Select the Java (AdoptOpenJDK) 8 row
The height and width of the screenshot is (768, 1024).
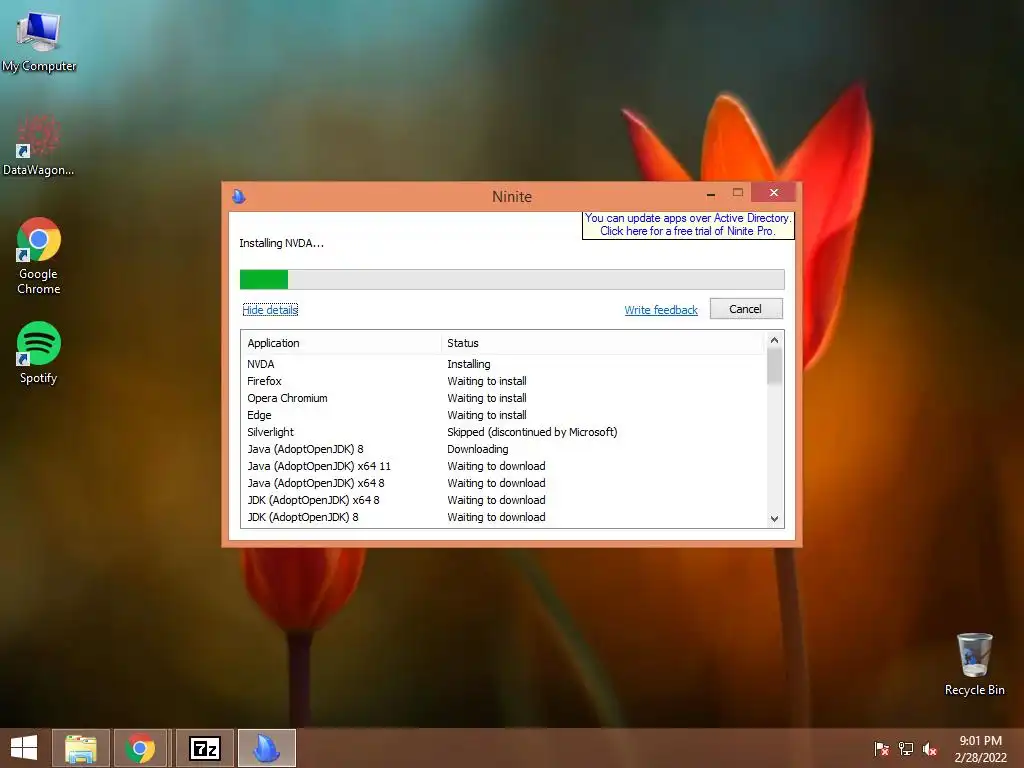pyautogui.click(x=503, y=449)
